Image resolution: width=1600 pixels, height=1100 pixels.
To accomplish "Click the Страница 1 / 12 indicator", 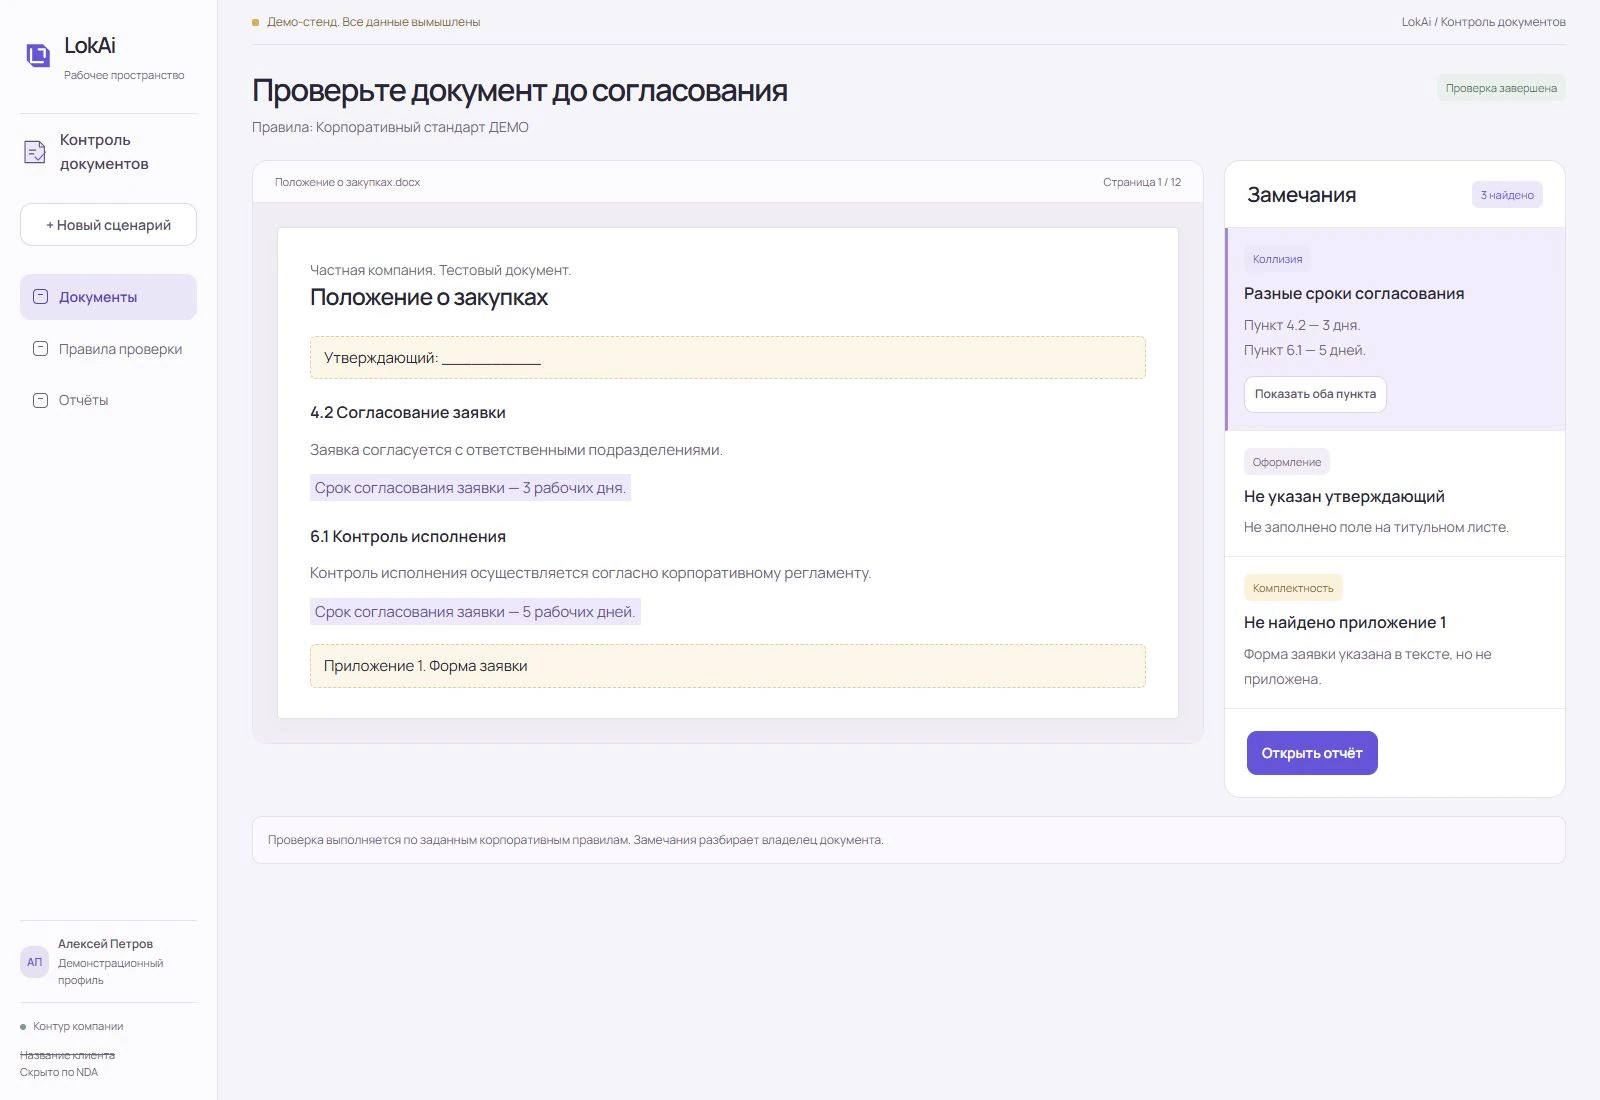I will coord(1142,182).
